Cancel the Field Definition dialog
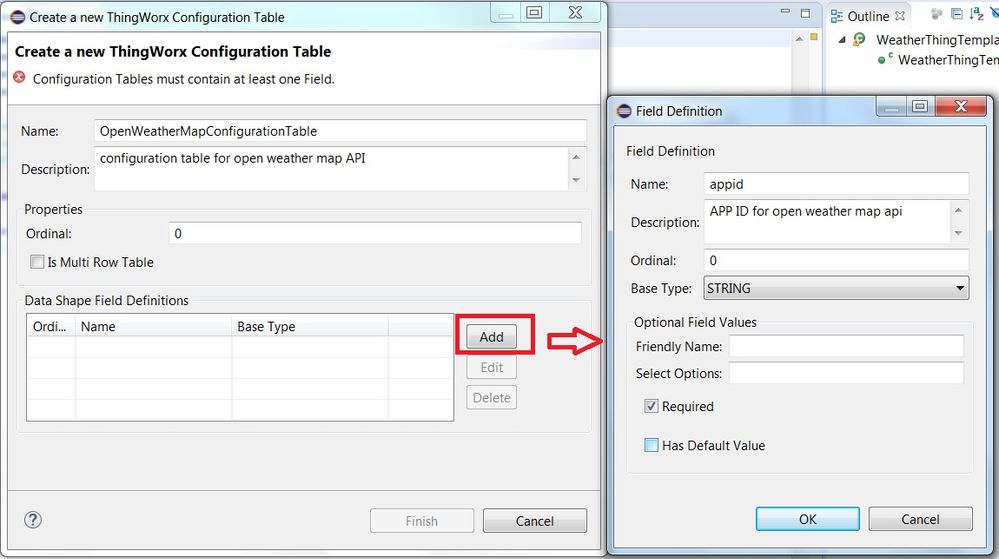 (x=920, y=519)
